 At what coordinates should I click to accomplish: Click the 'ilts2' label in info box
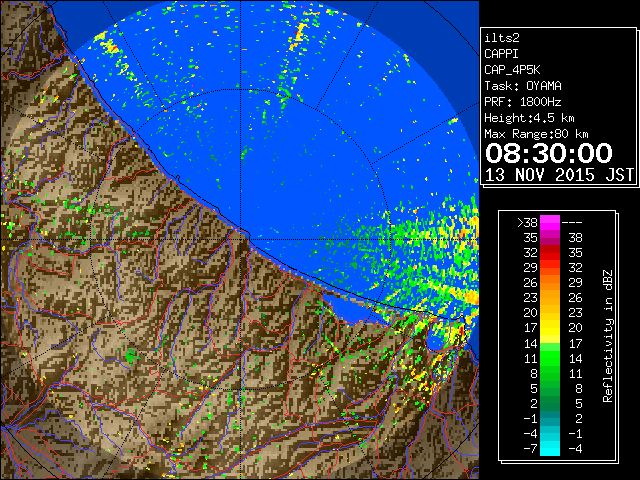(x=502, y=38)
